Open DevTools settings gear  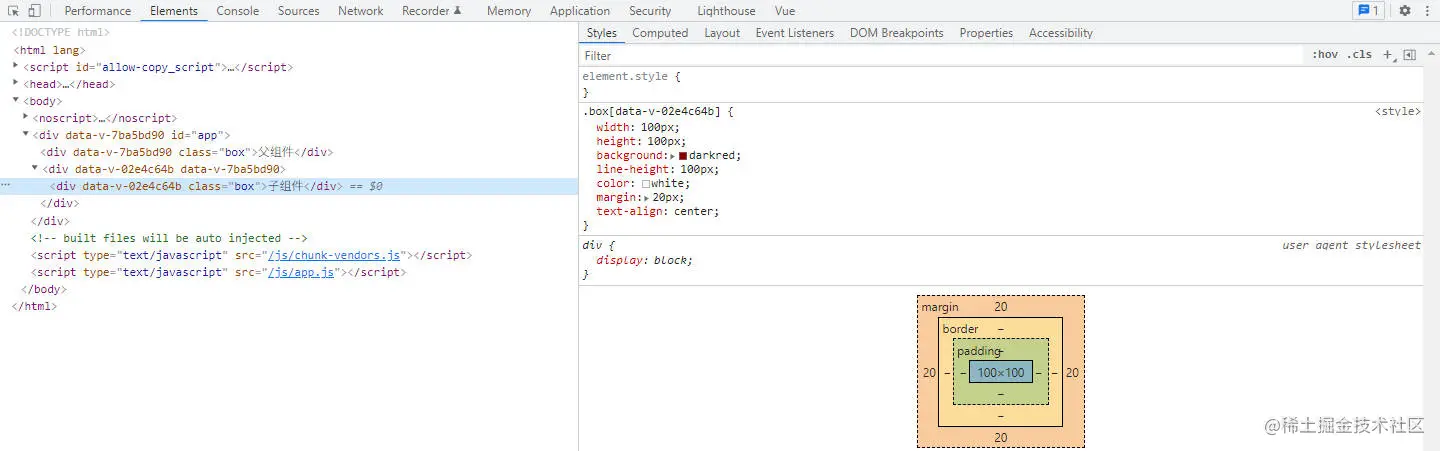coord(1405,11)
